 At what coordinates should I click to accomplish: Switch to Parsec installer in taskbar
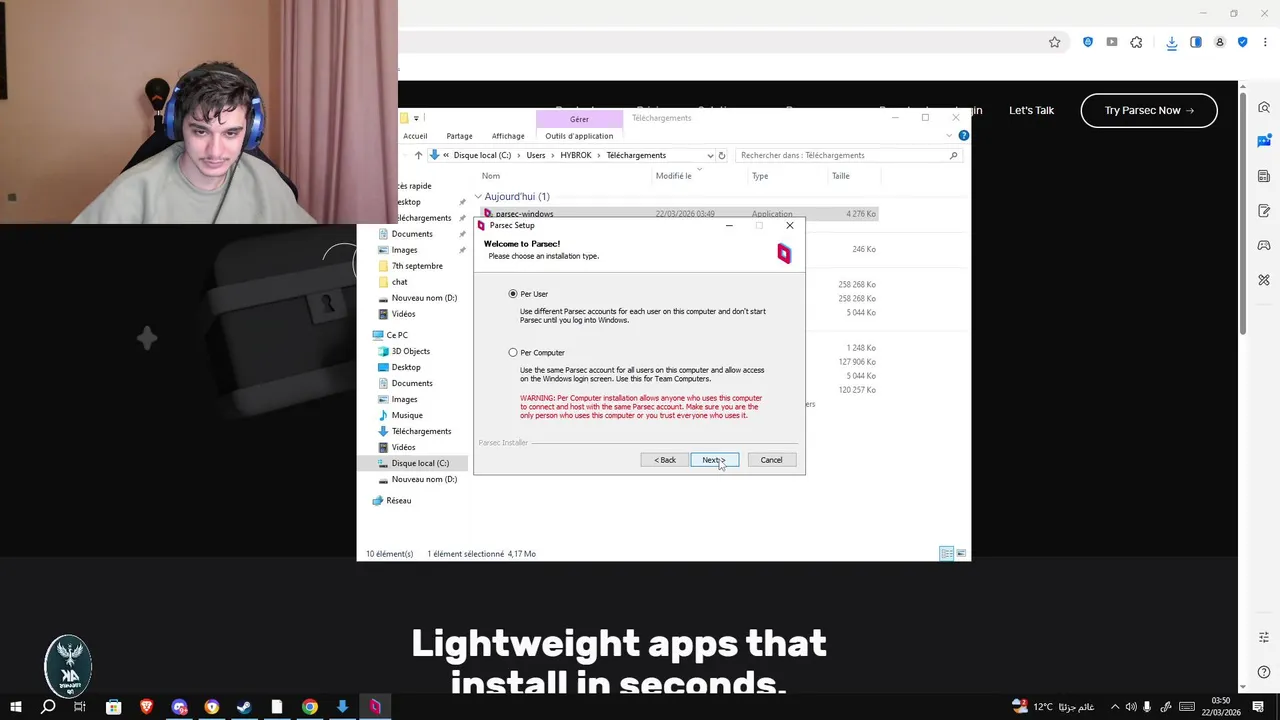[x=375, y=707]
